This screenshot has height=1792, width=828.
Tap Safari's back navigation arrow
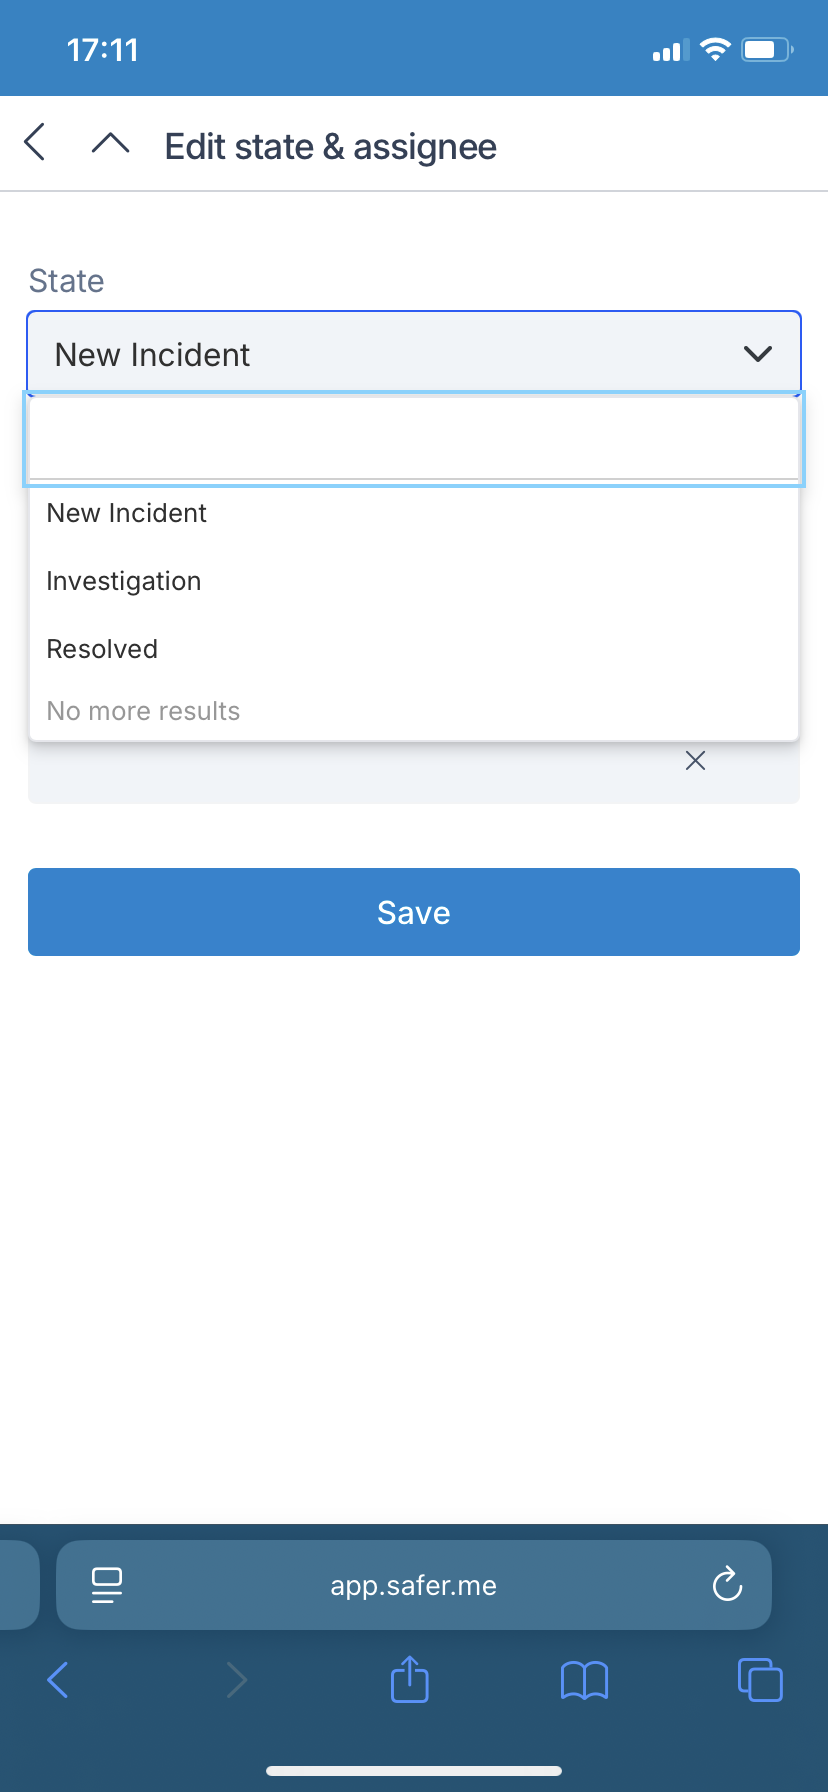click(x=57, y=1680)
